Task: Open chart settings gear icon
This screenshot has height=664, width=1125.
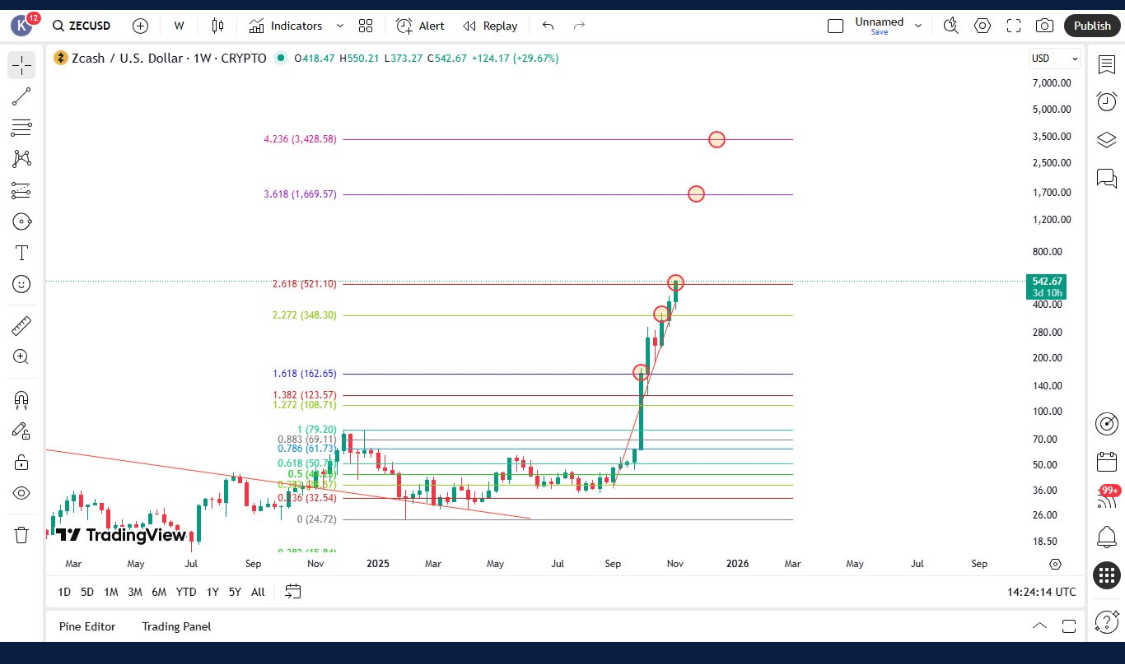Action: (982, 26)
